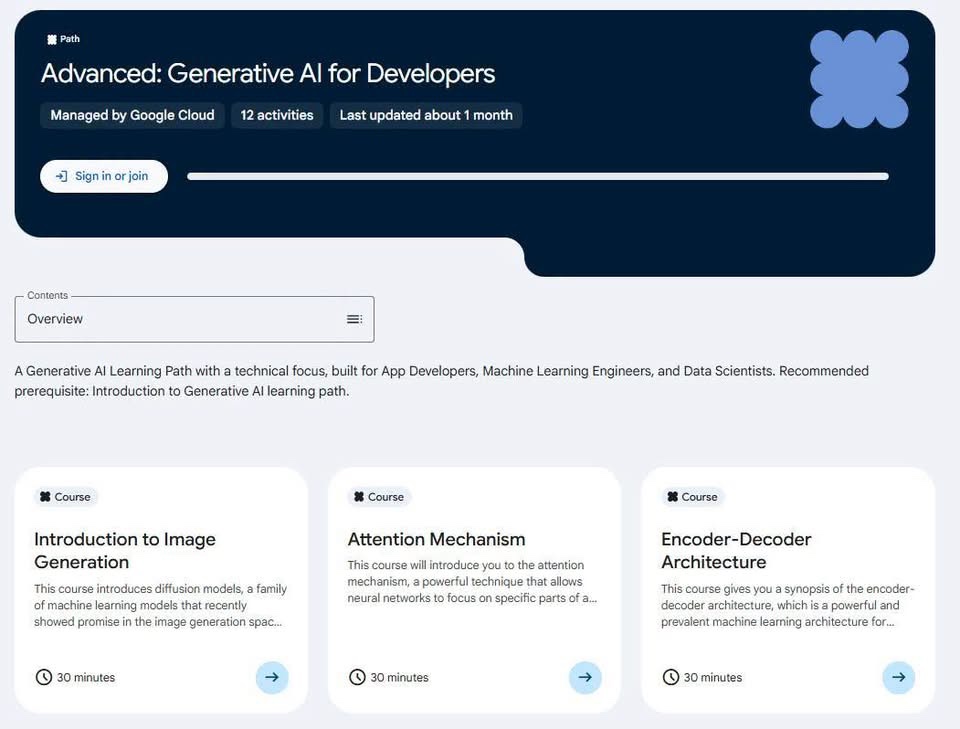Click the 12 activities chip

click(277, 115)
